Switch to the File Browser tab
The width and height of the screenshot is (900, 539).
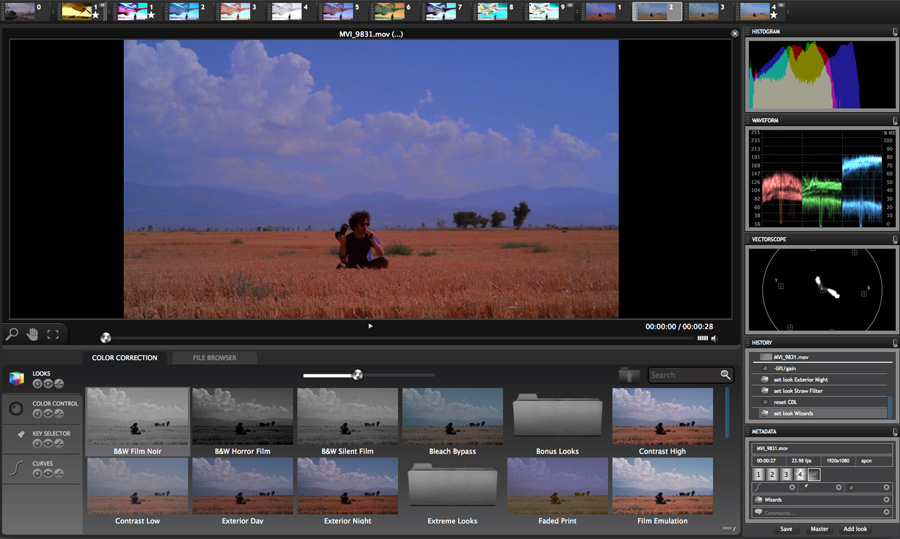click(x=216, y=358)
